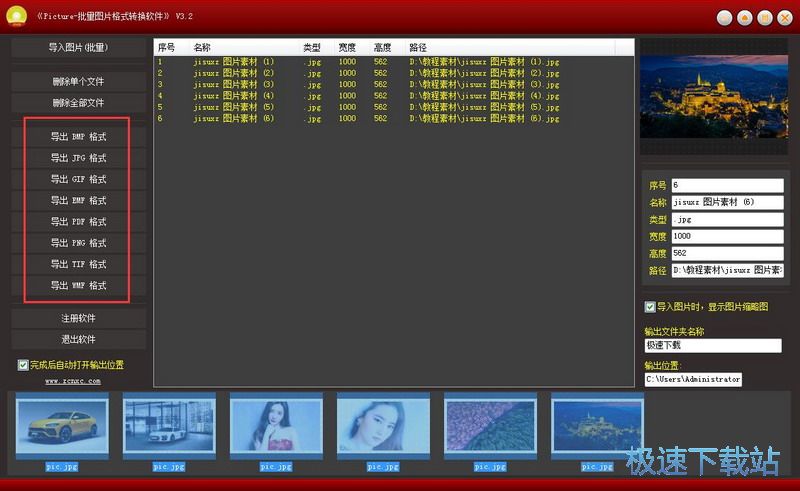
Task: Disable auto-open output location after completion
Action: [x=23, y=365]
